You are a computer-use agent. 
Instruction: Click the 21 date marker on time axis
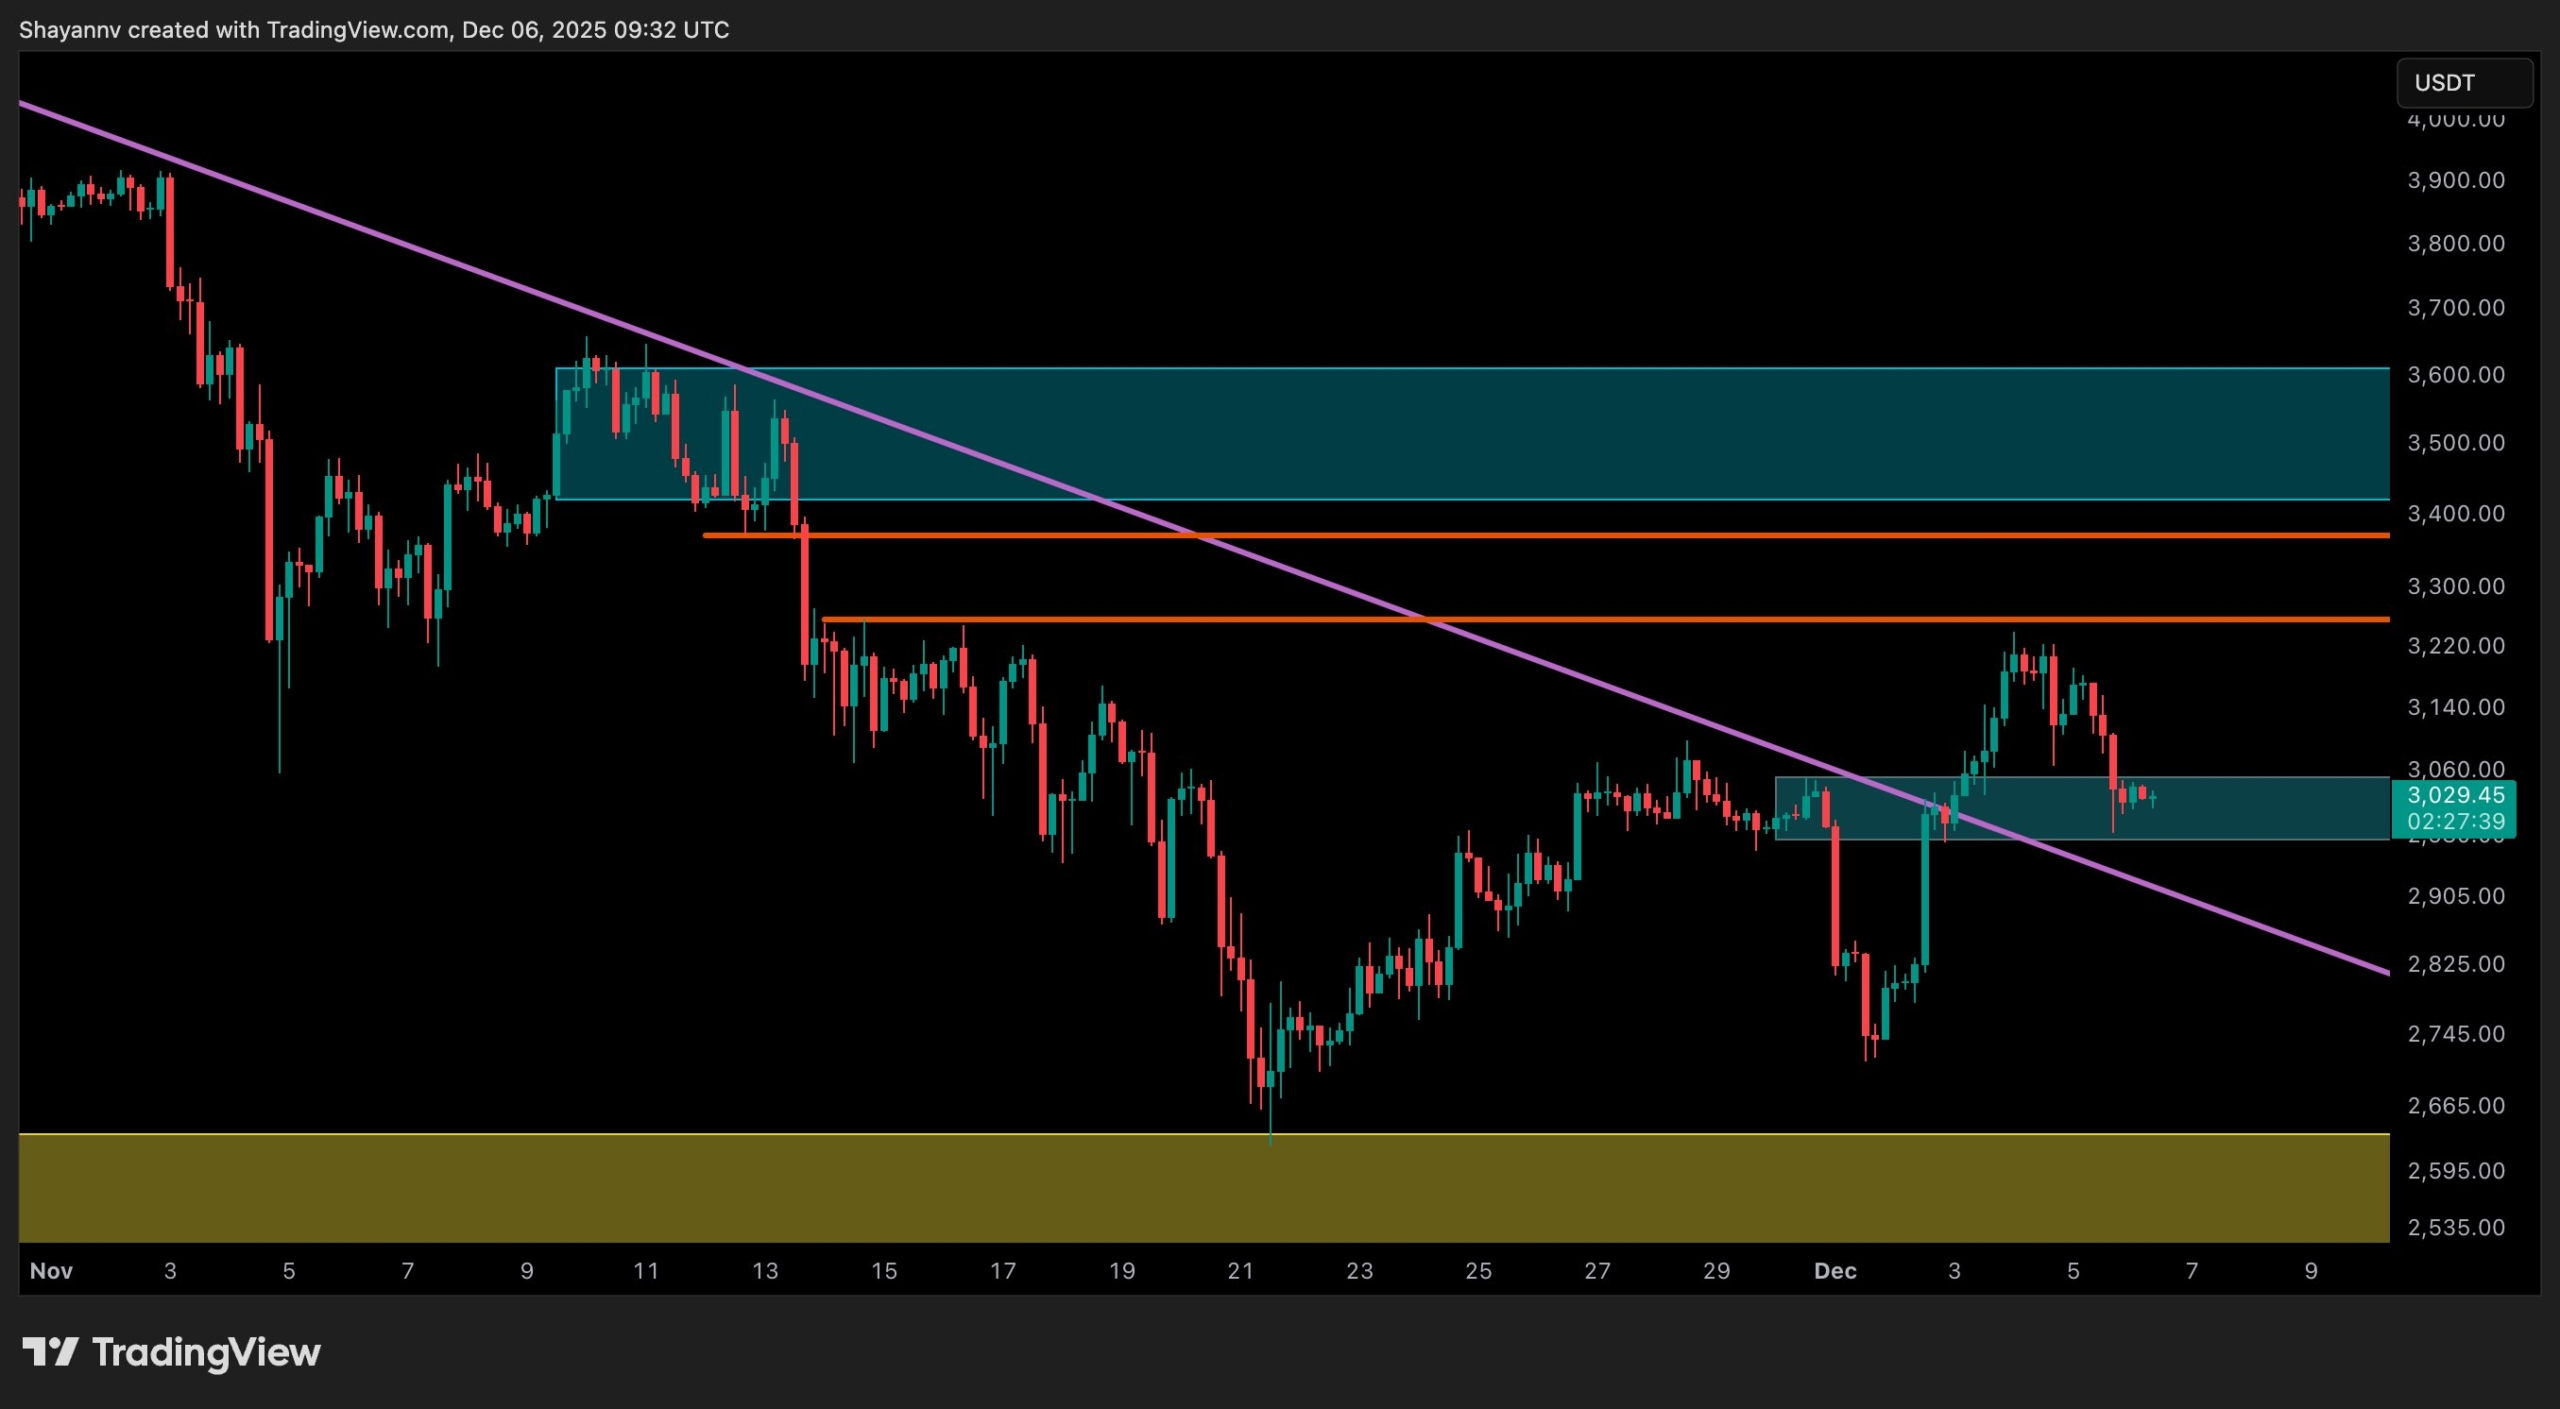click(x=1240, y=1270)
